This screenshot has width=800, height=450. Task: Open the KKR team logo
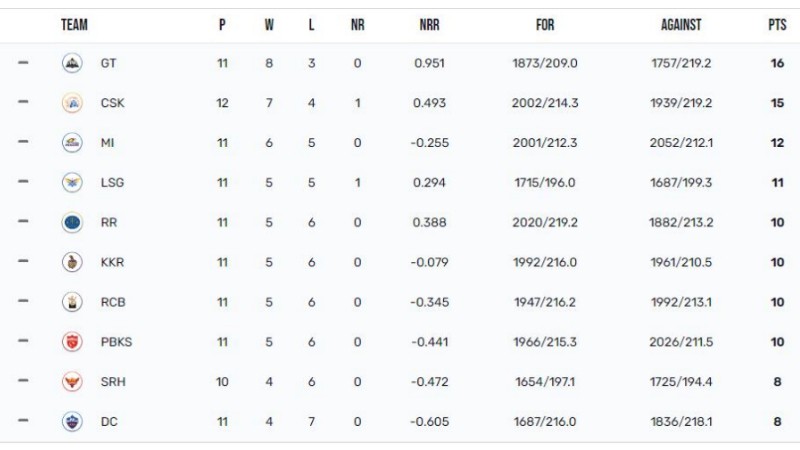[x=72, y=262]
